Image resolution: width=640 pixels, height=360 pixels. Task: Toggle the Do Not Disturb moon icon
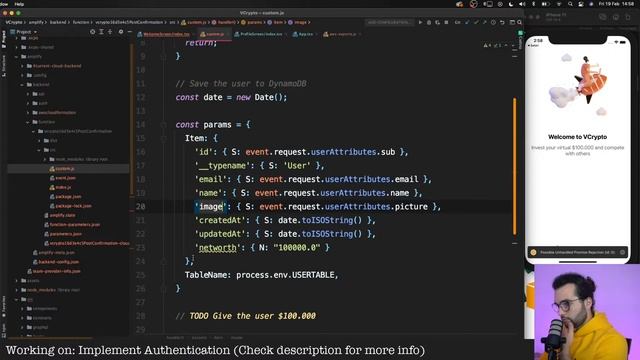511,4
